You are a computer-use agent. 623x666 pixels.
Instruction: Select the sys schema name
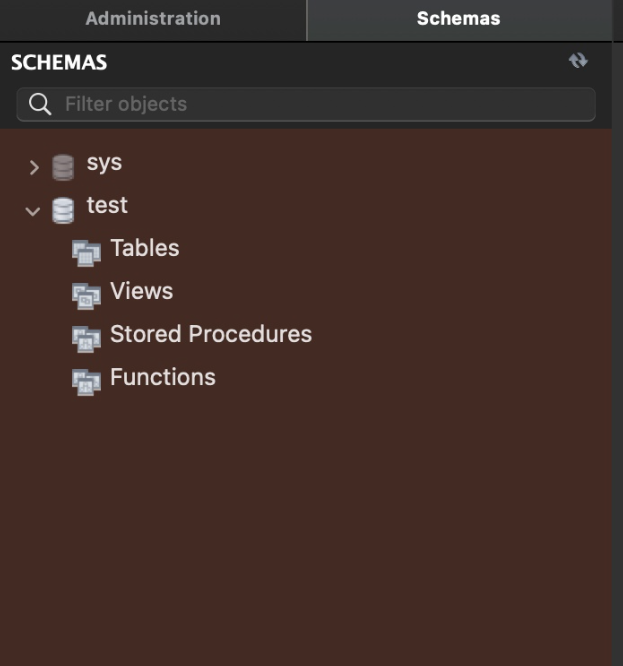pos(104,163)
